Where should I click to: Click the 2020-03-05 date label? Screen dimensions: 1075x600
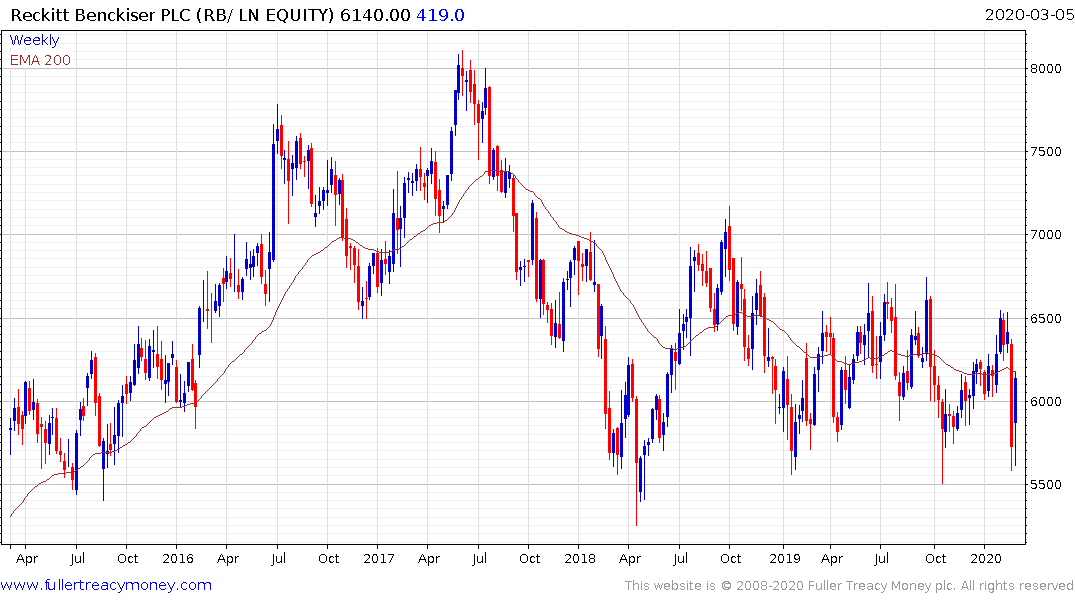1028,14
